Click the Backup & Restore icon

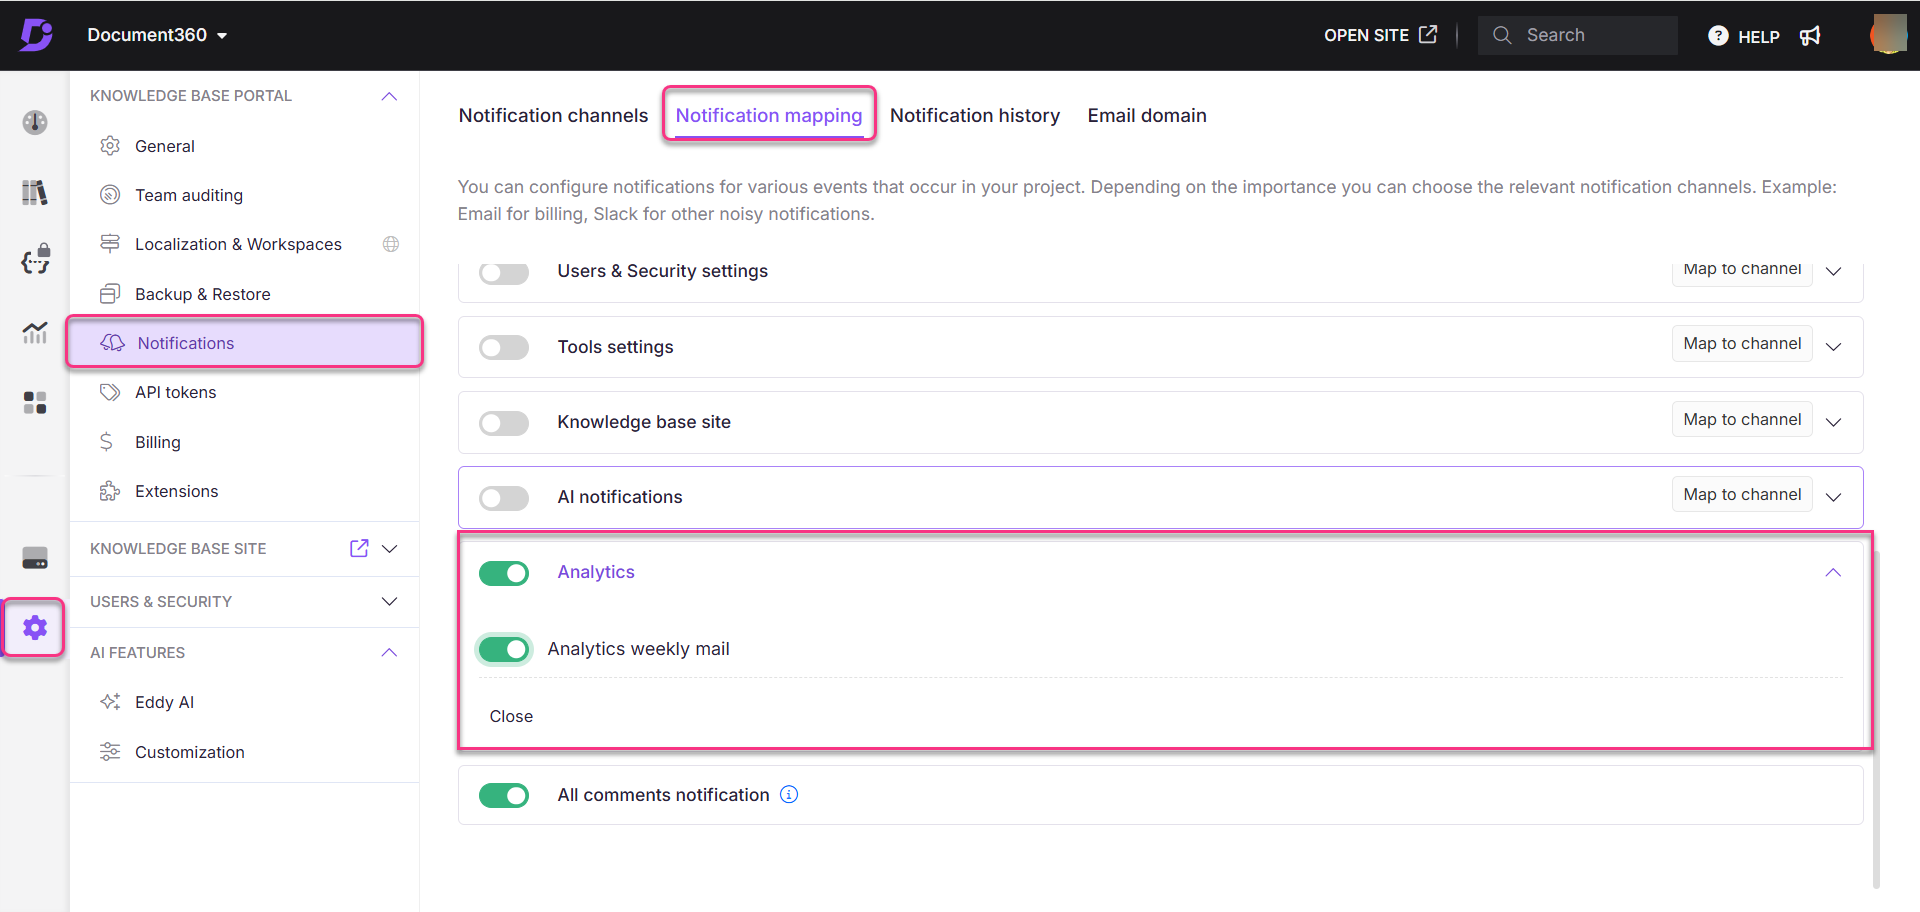[110, 294]
